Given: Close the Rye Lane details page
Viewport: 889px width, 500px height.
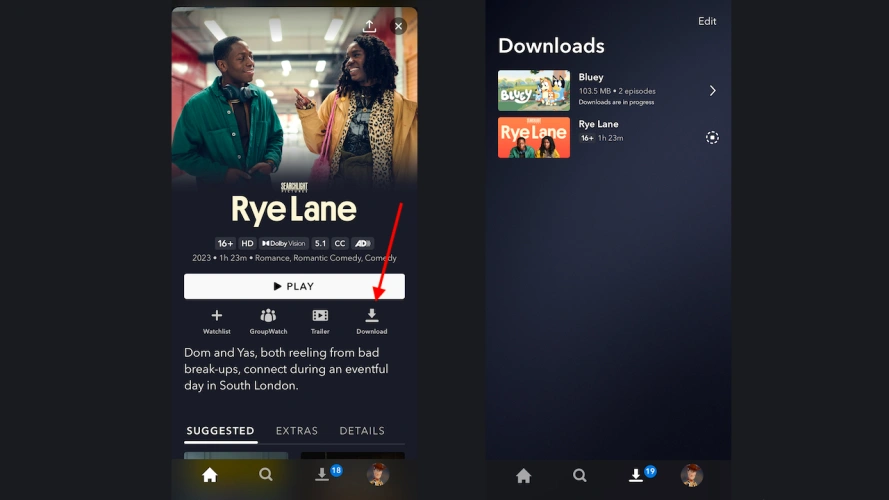Looking at the screenshot, I should 398,26.
